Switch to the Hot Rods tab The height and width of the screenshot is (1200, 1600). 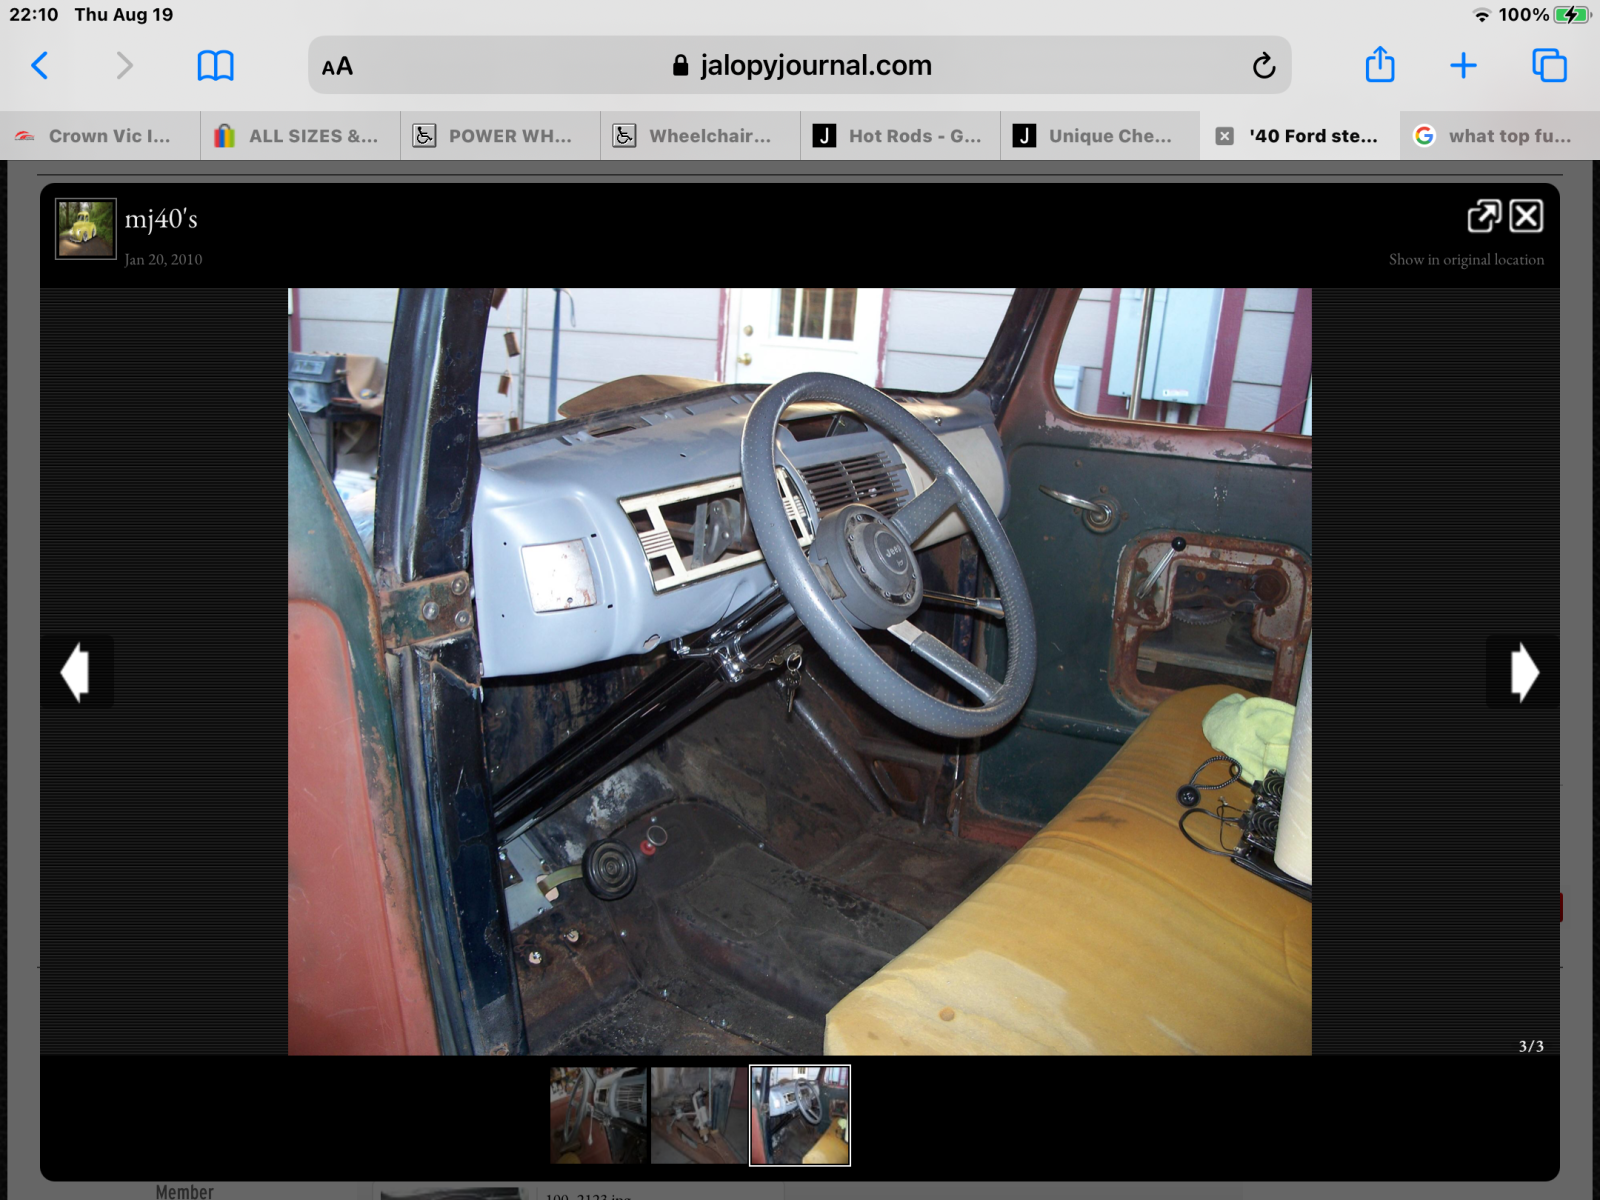point(900,136)
